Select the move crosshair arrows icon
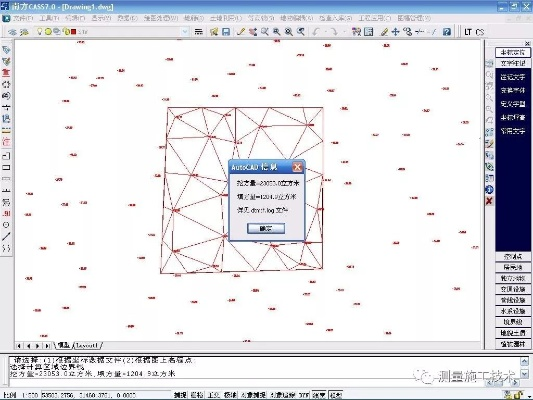 coord(395,32)
